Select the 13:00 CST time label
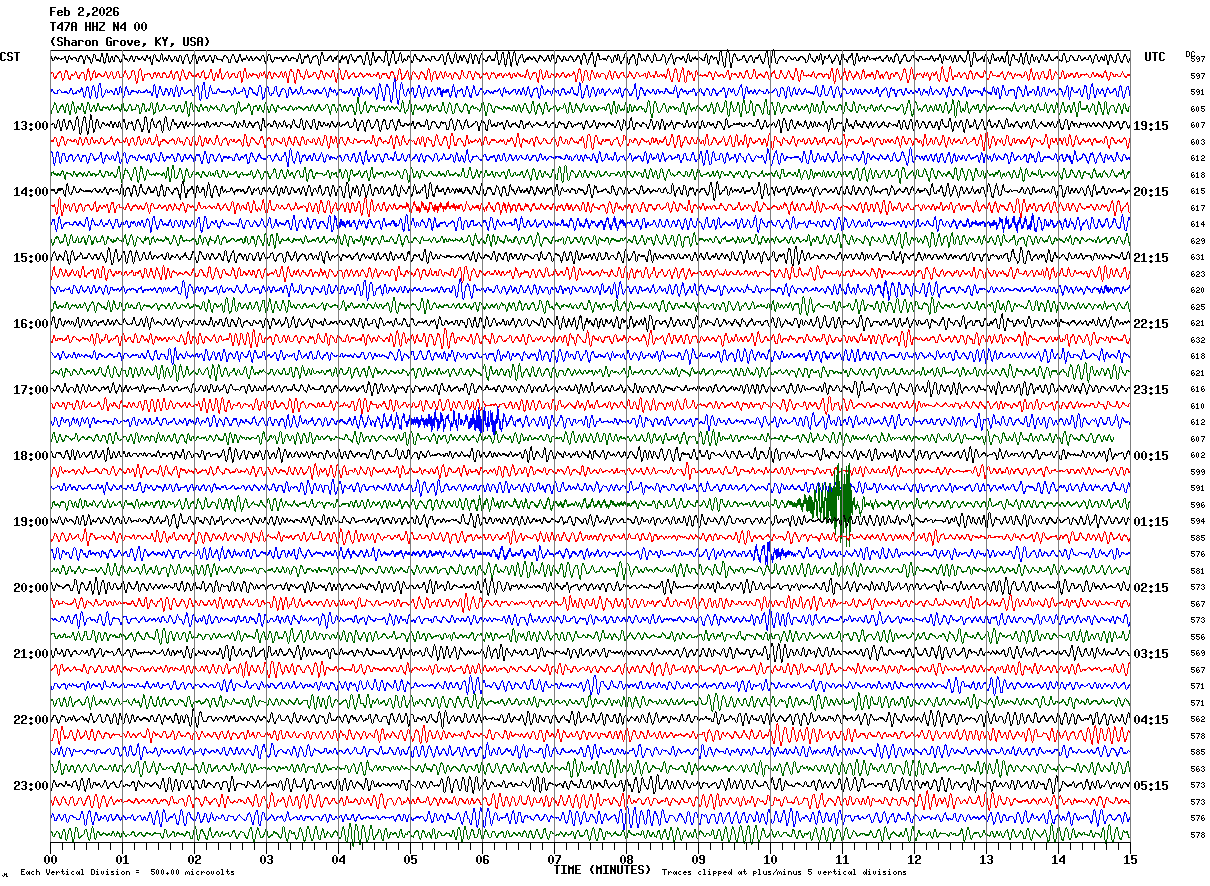 30,126
